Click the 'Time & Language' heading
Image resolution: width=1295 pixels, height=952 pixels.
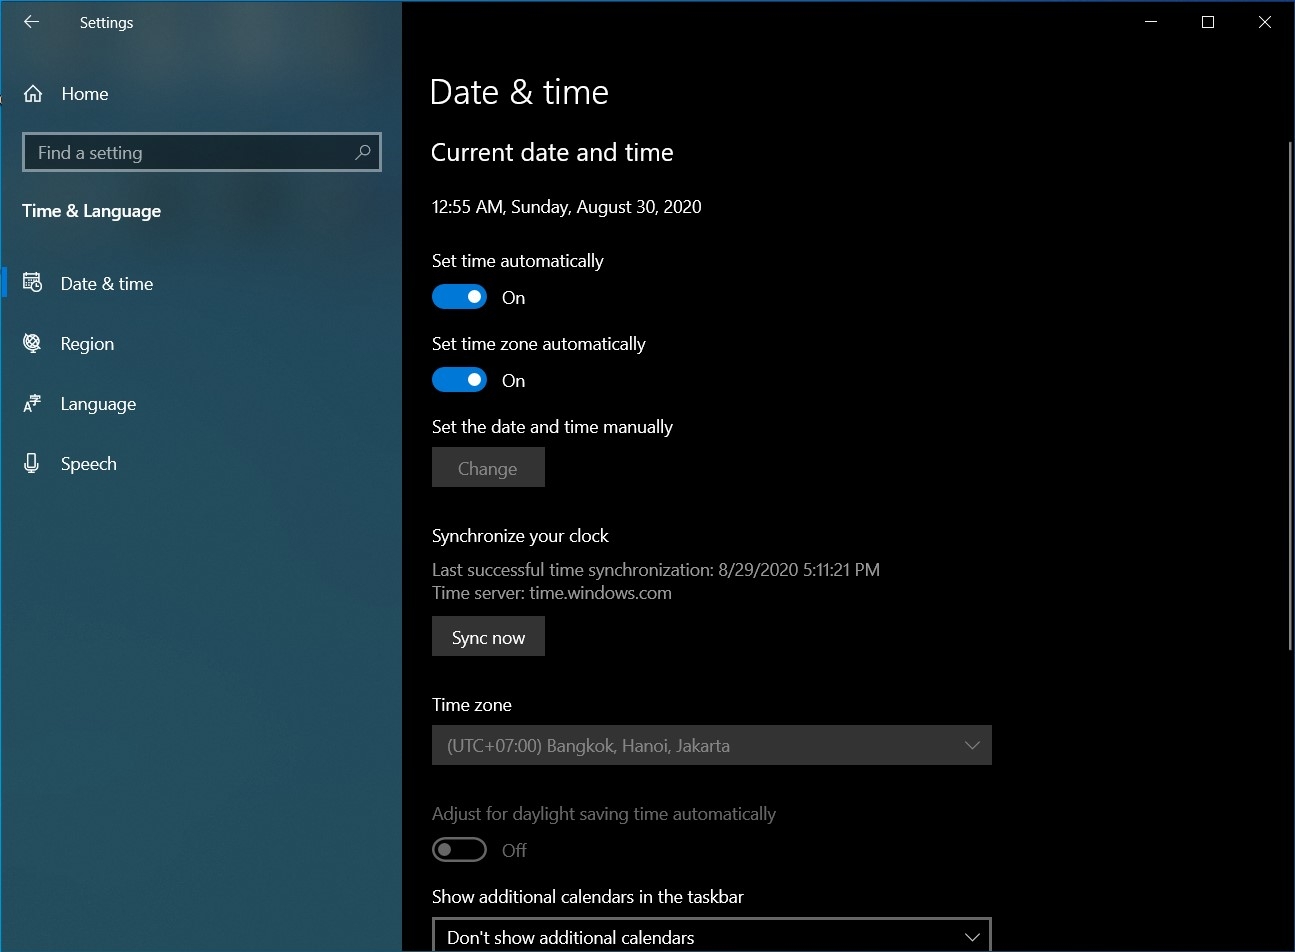[91, 211]
